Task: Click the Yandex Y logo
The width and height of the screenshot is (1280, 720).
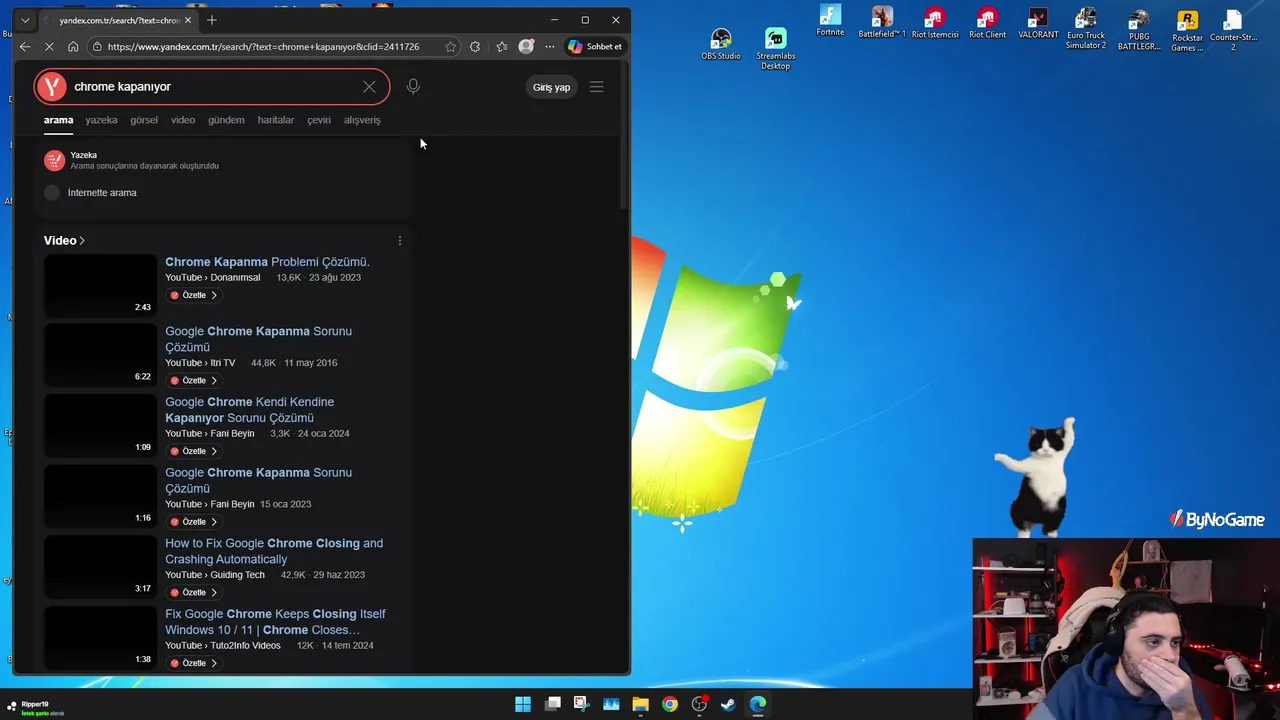Action: [52, 87]
